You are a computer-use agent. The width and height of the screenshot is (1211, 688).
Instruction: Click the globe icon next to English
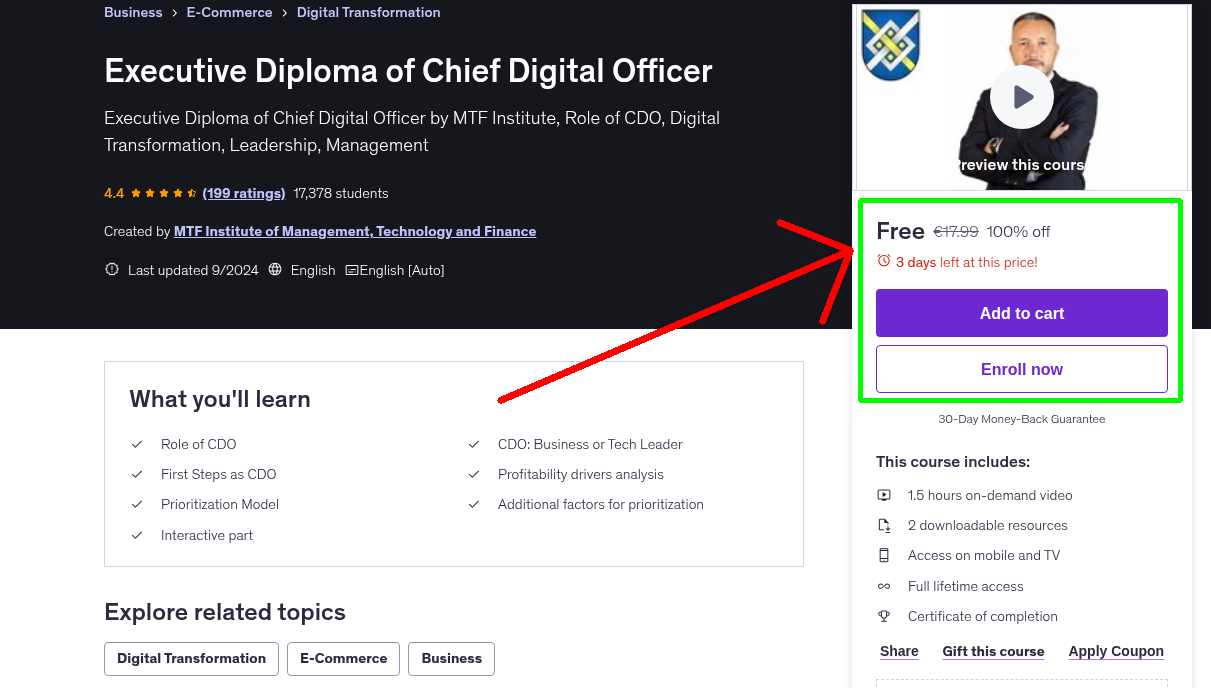coord(274,270)
